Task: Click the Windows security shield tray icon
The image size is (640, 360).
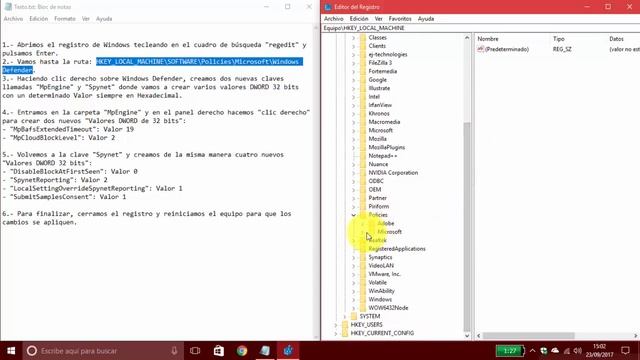Action: (544, 351)
